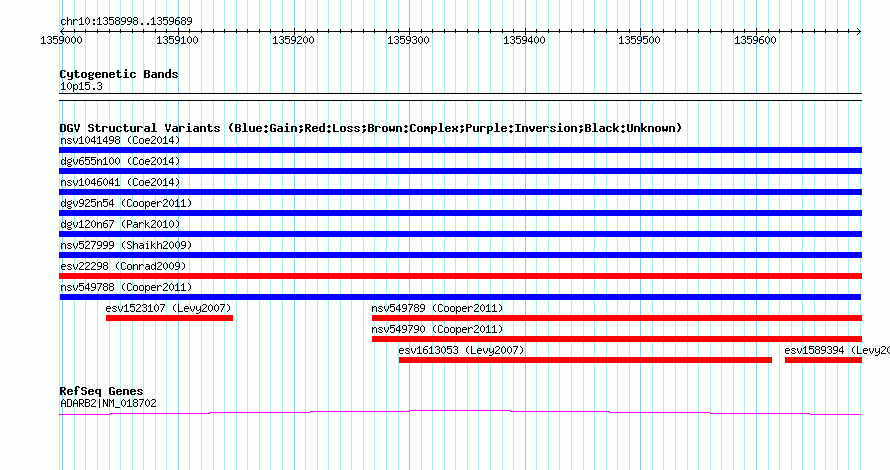Click ruler position 1359000
Screen dimensions: 890x470
click(x=61, y=40)
